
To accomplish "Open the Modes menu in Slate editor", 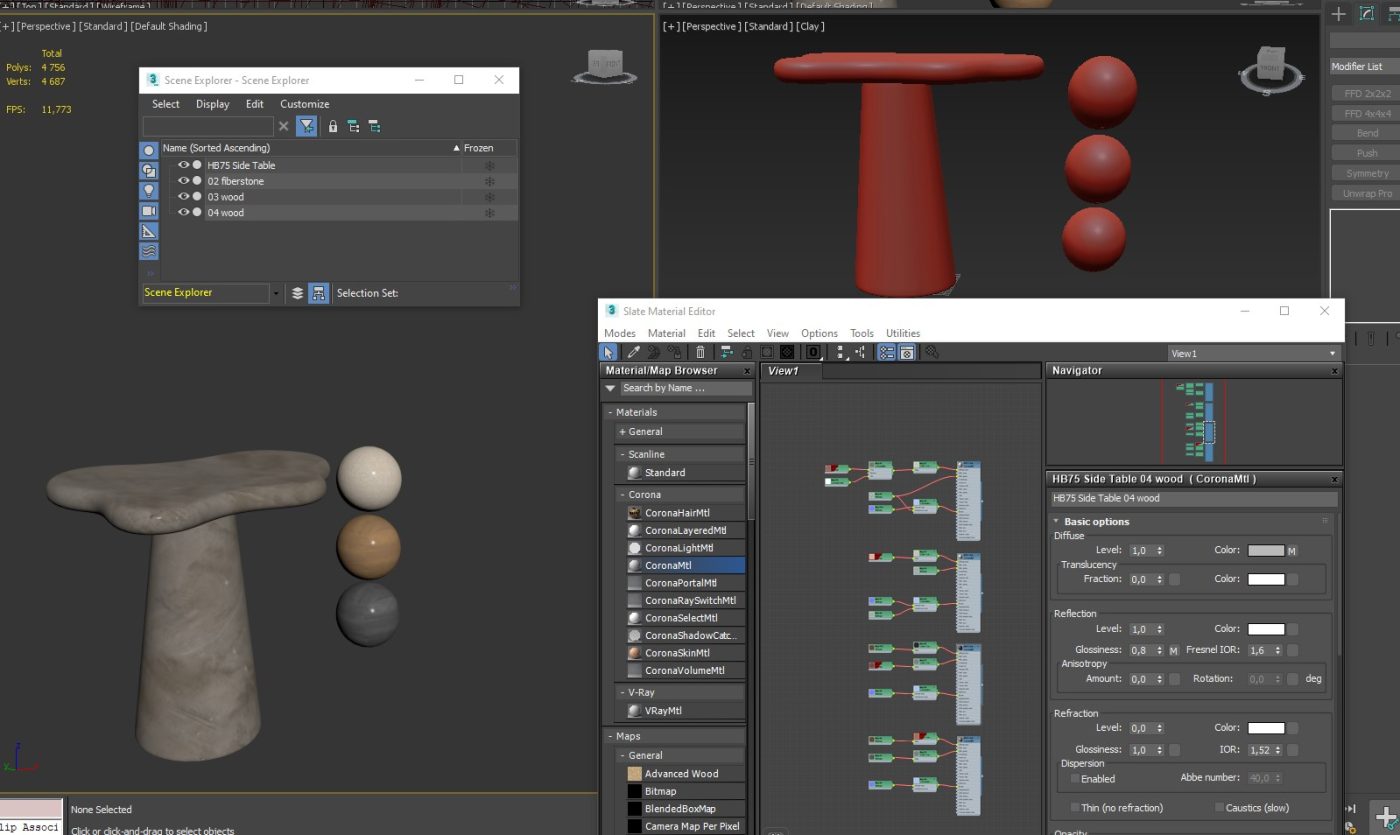I will (620, 333).
